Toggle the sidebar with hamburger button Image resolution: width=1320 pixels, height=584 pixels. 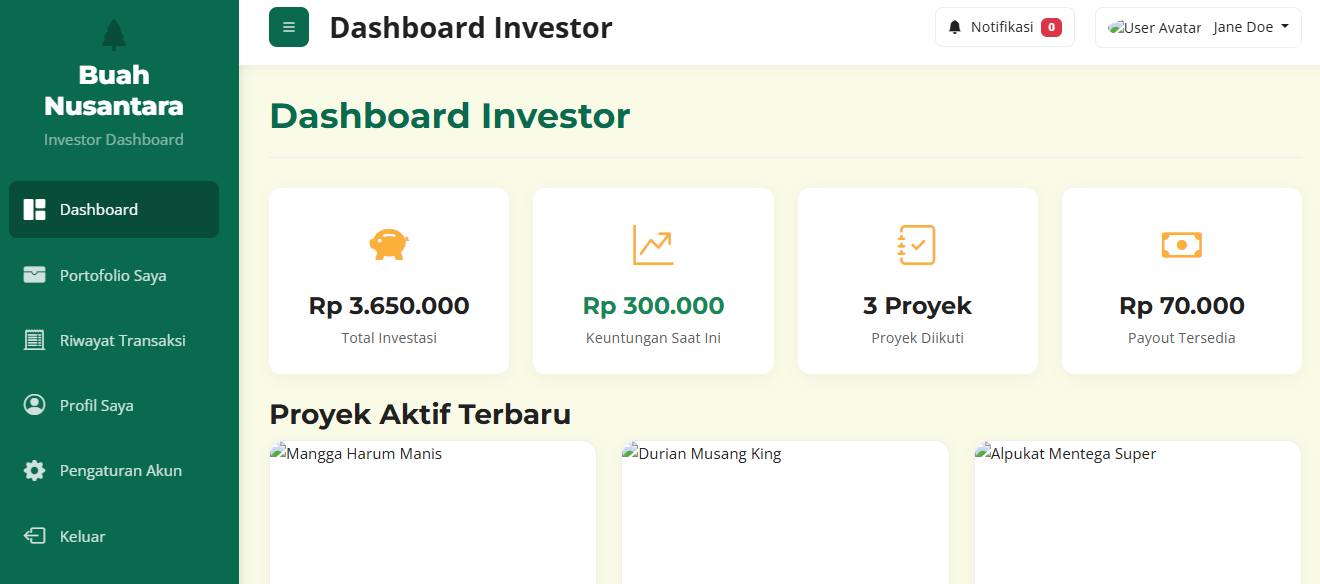pos(289,27)
